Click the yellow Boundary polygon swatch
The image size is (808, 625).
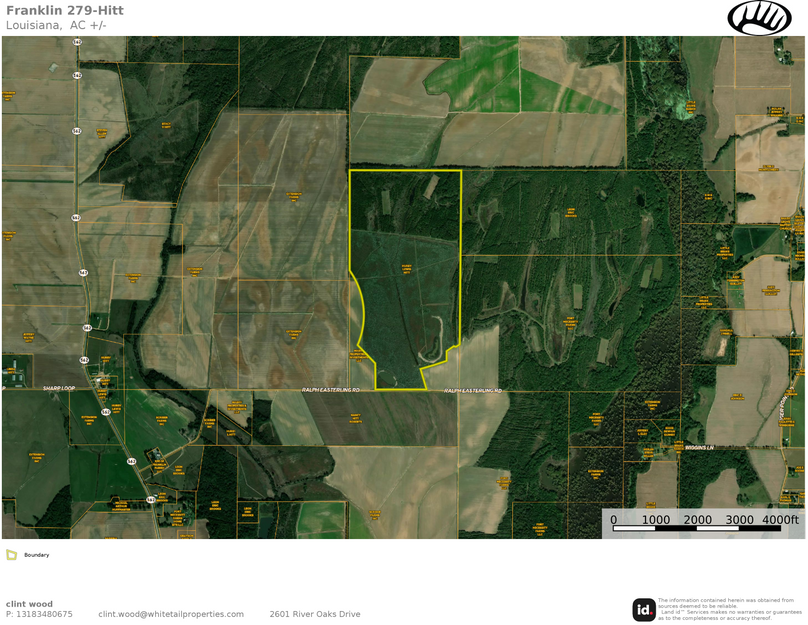click(13, 554)
